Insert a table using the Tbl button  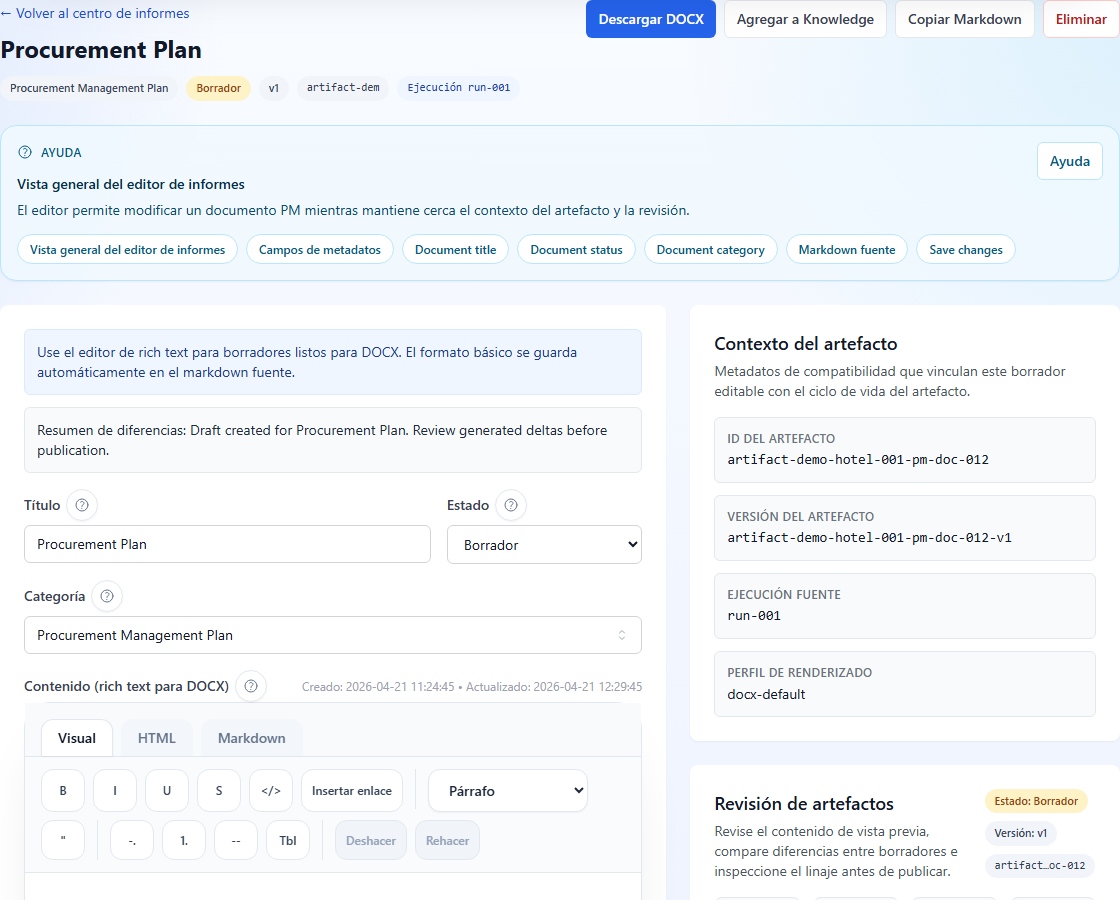tap(288, 840)
